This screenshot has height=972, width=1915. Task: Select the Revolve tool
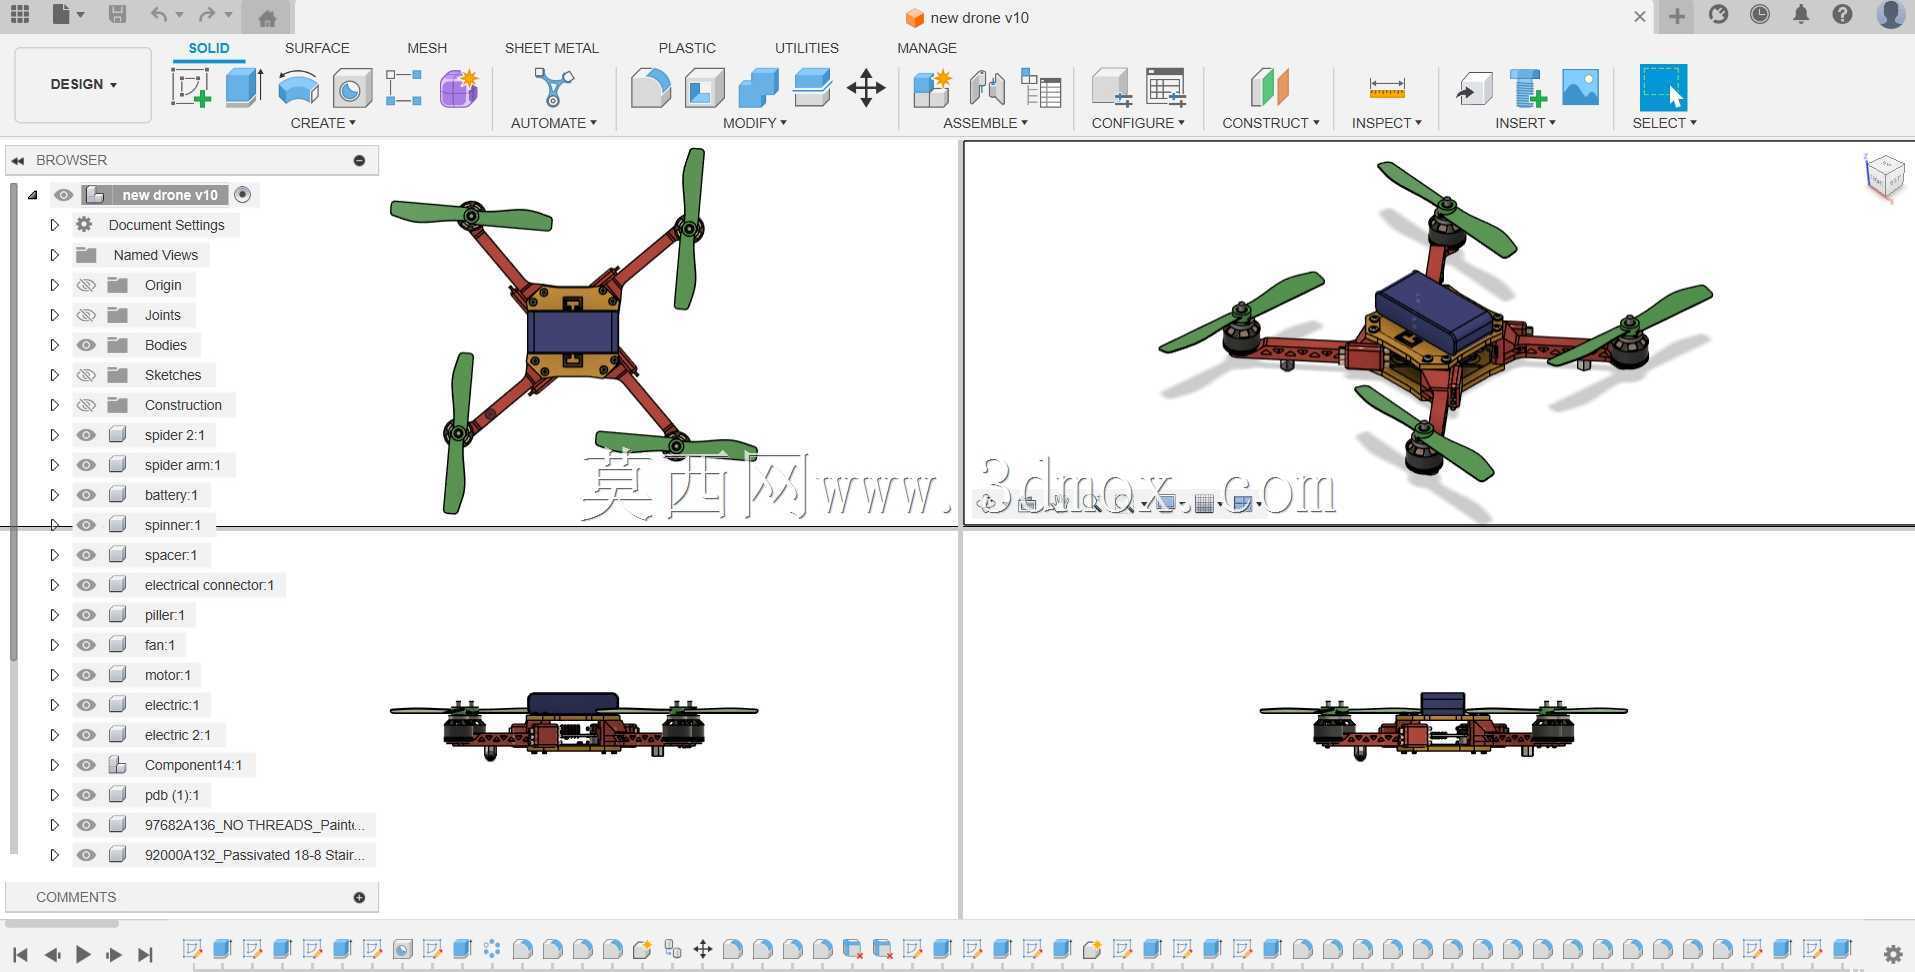pyautogui.click(x=298, y=88)
